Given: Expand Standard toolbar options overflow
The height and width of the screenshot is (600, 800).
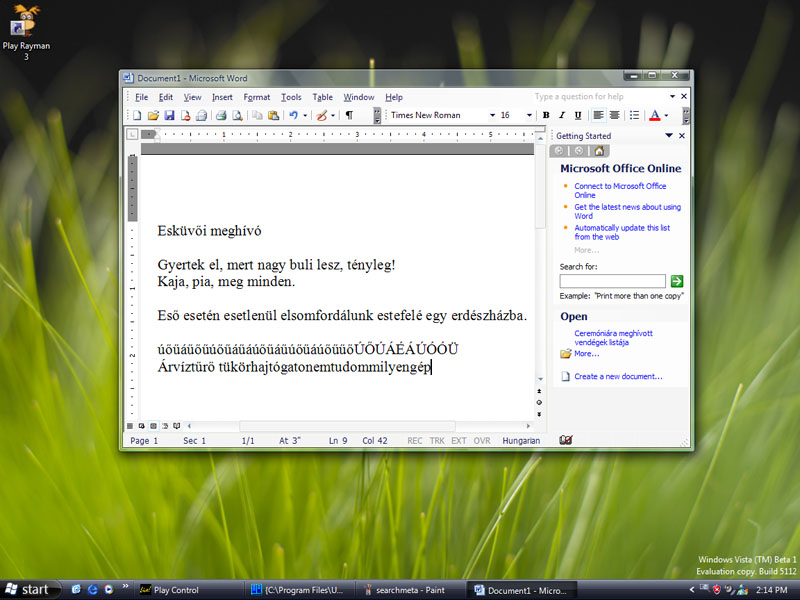Looking at the screenshot, I should click(x=377, y=116).
